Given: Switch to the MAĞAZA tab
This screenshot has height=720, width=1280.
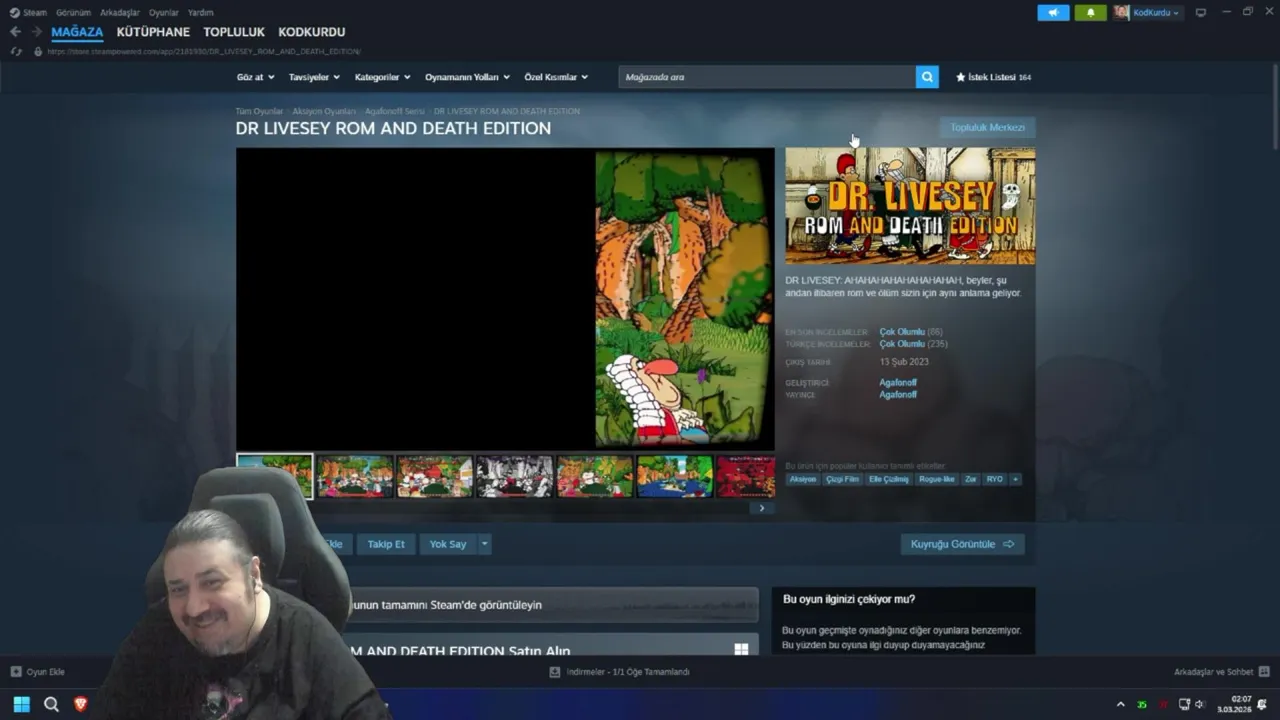Looking at the screenshot, I should (x=77, y=32).
